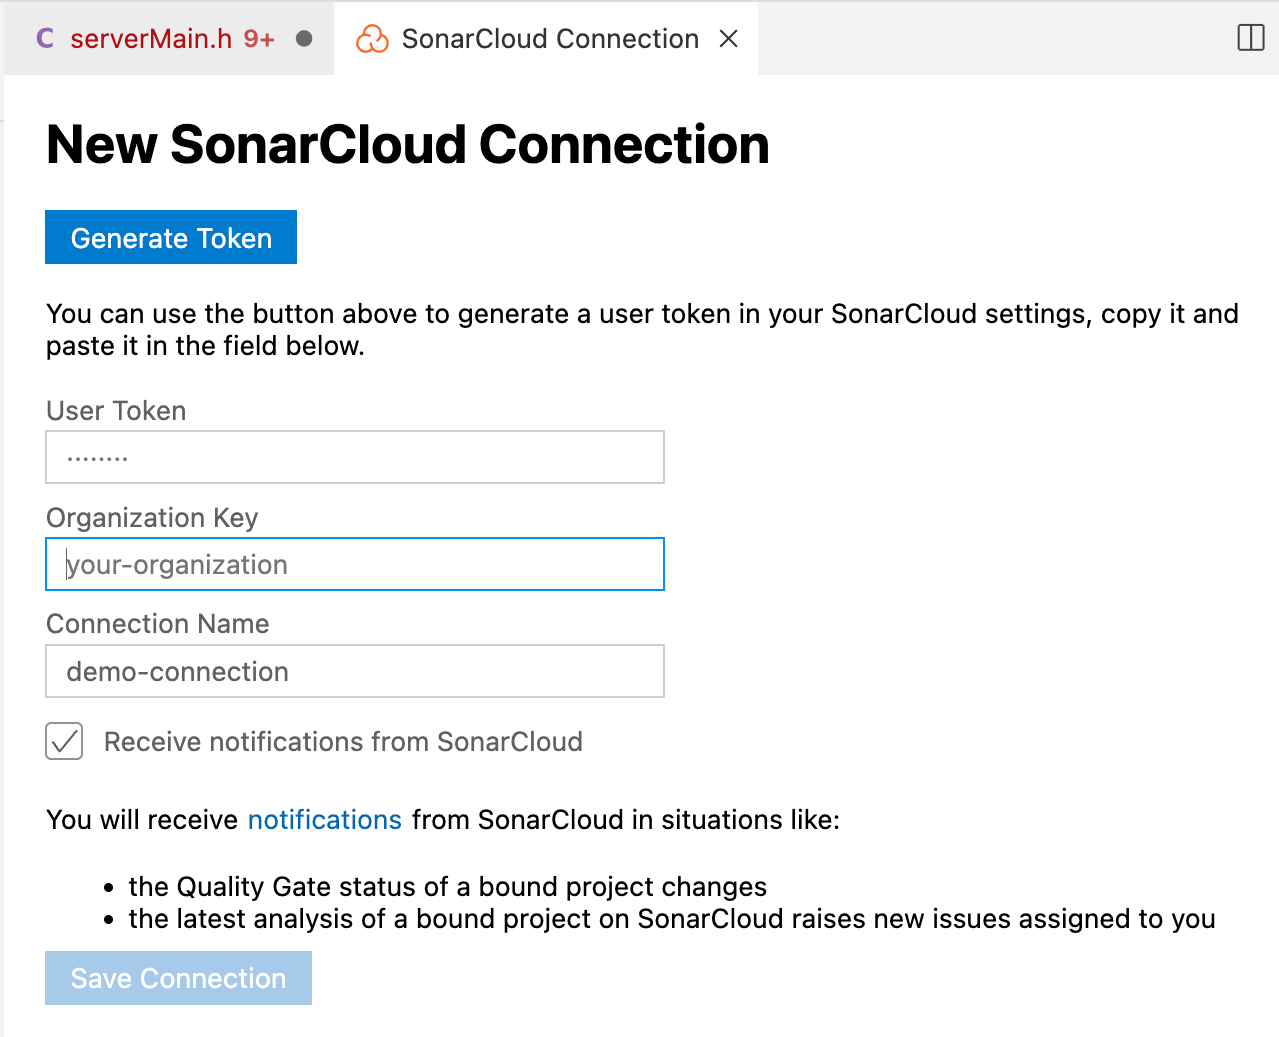Click the 'Quality Gate status' bullet text
The width and height of the screenshot is (1279, 1037).
pyautogui.click(x=448, y=887)
